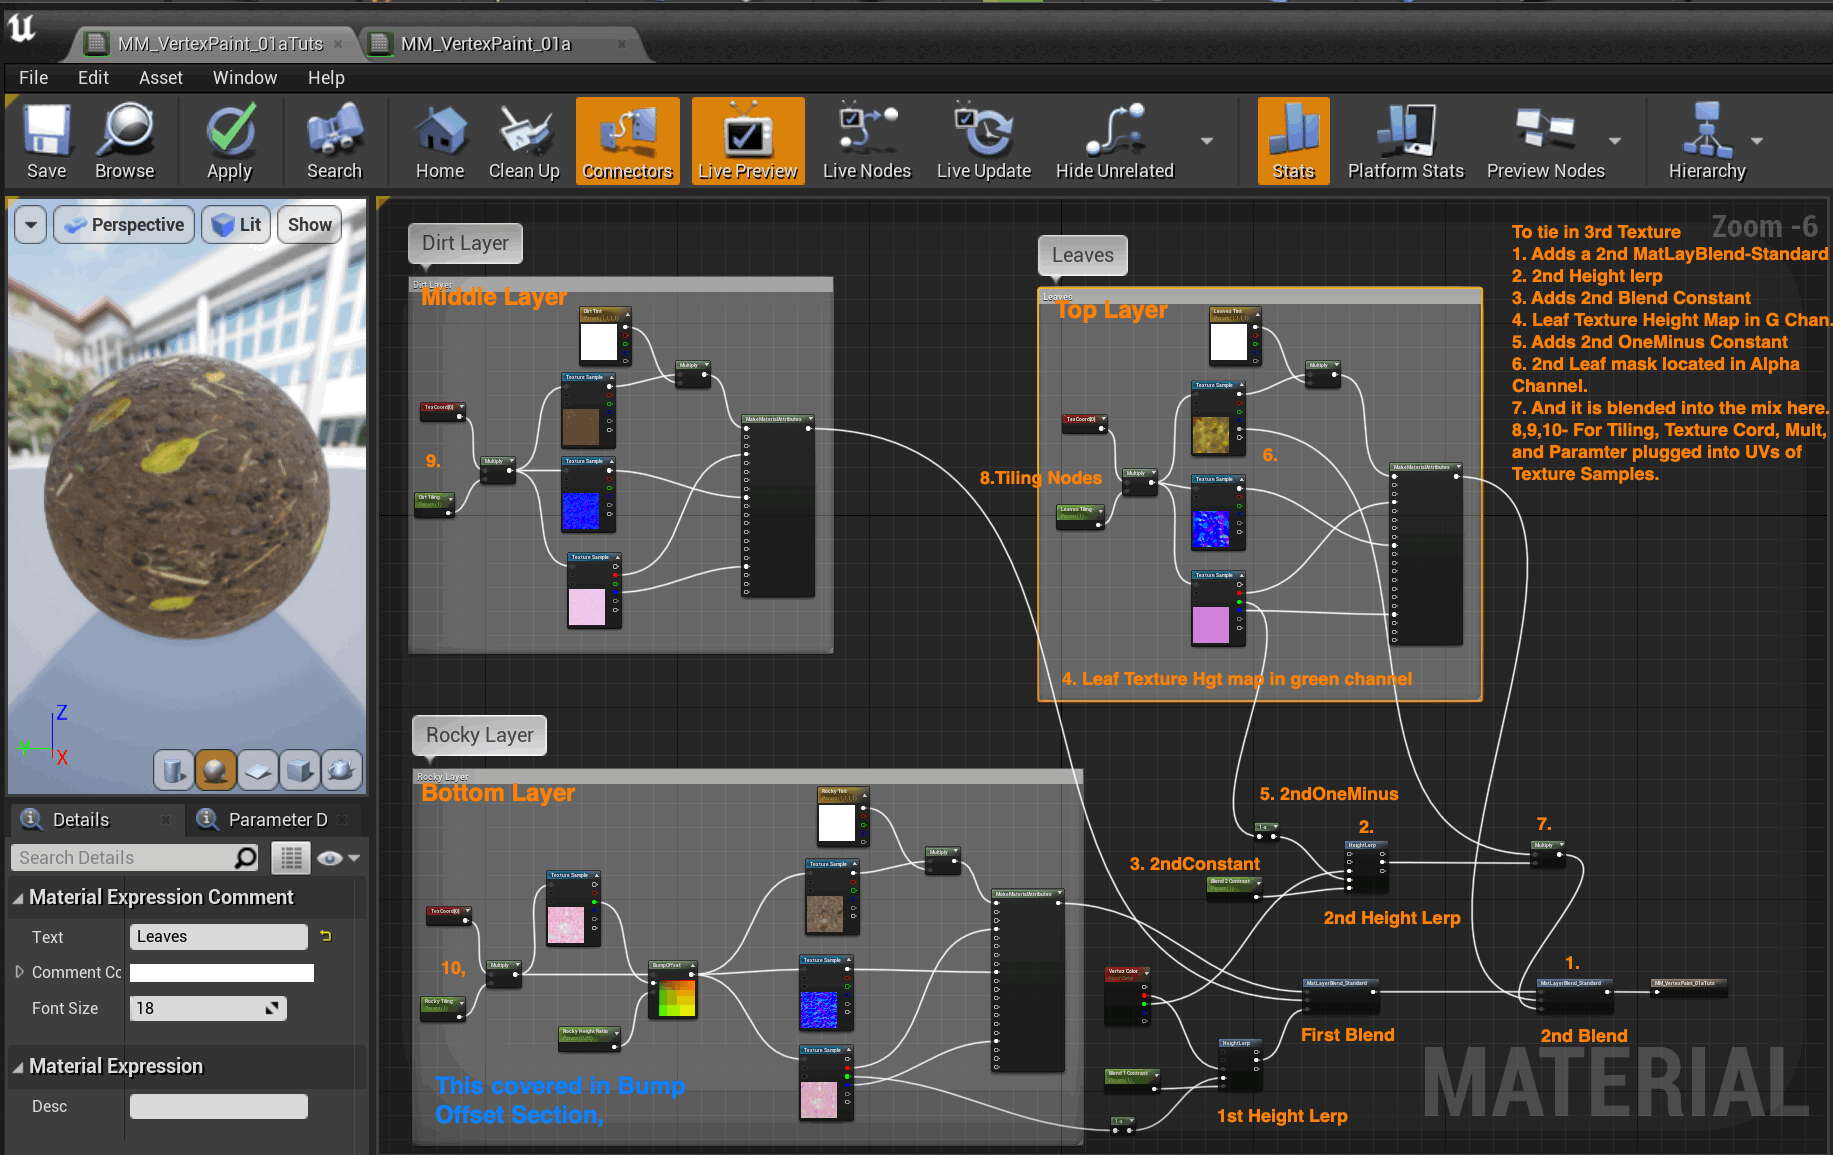The image size is (1833, 1155).
Task: Collapse the Material Expression Comment section
Action: tap(18, 898)
